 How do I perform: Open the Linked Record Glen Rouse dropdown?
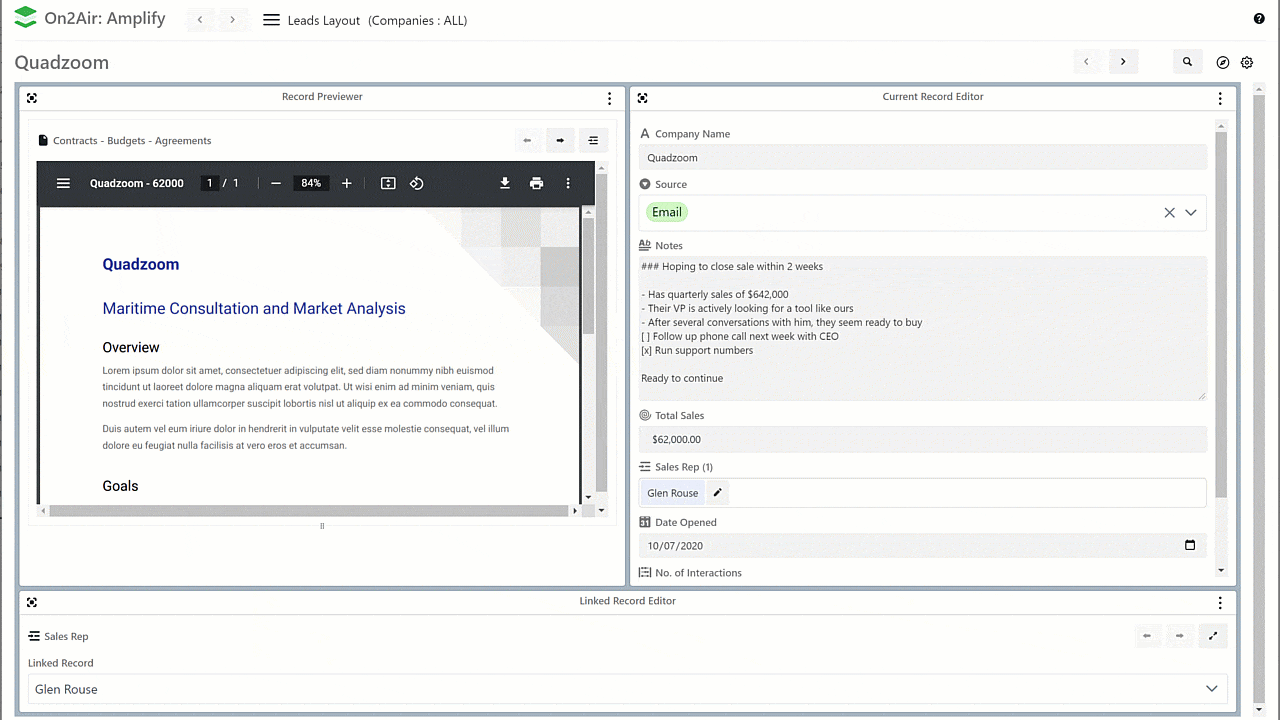1211,689
